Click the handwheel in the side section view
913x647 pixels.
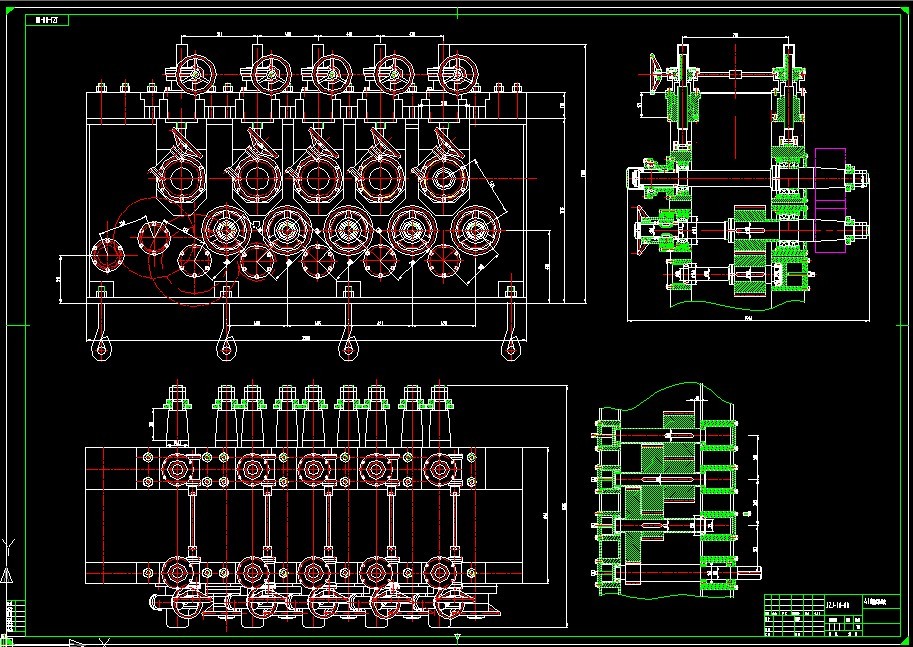(x=655, y=70)
